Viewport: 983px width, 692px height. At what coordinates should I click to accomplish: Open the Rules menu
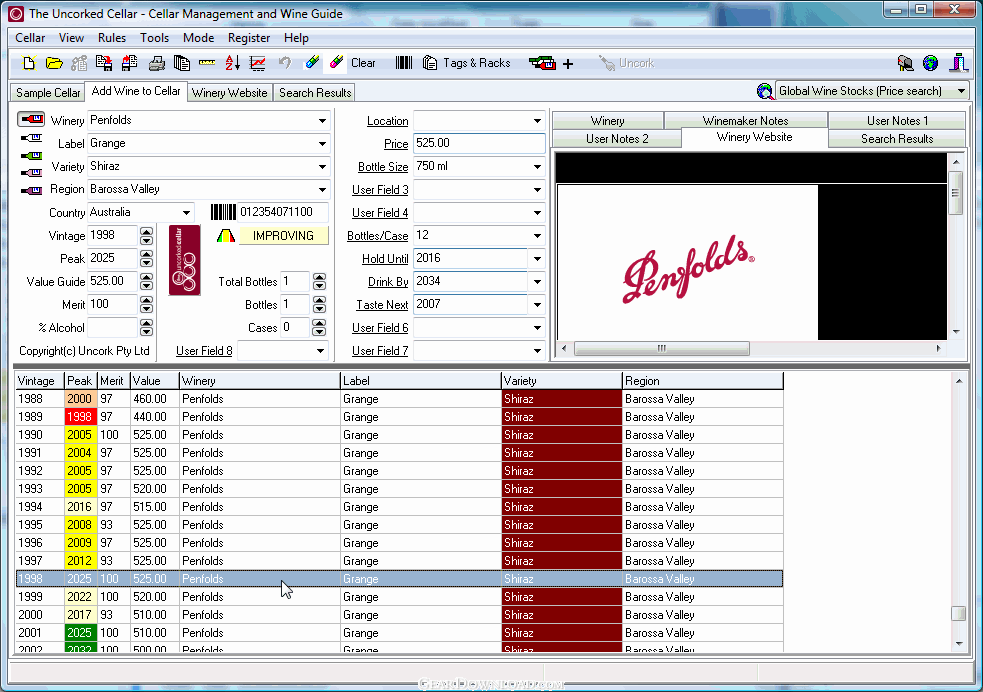point(112,38)
